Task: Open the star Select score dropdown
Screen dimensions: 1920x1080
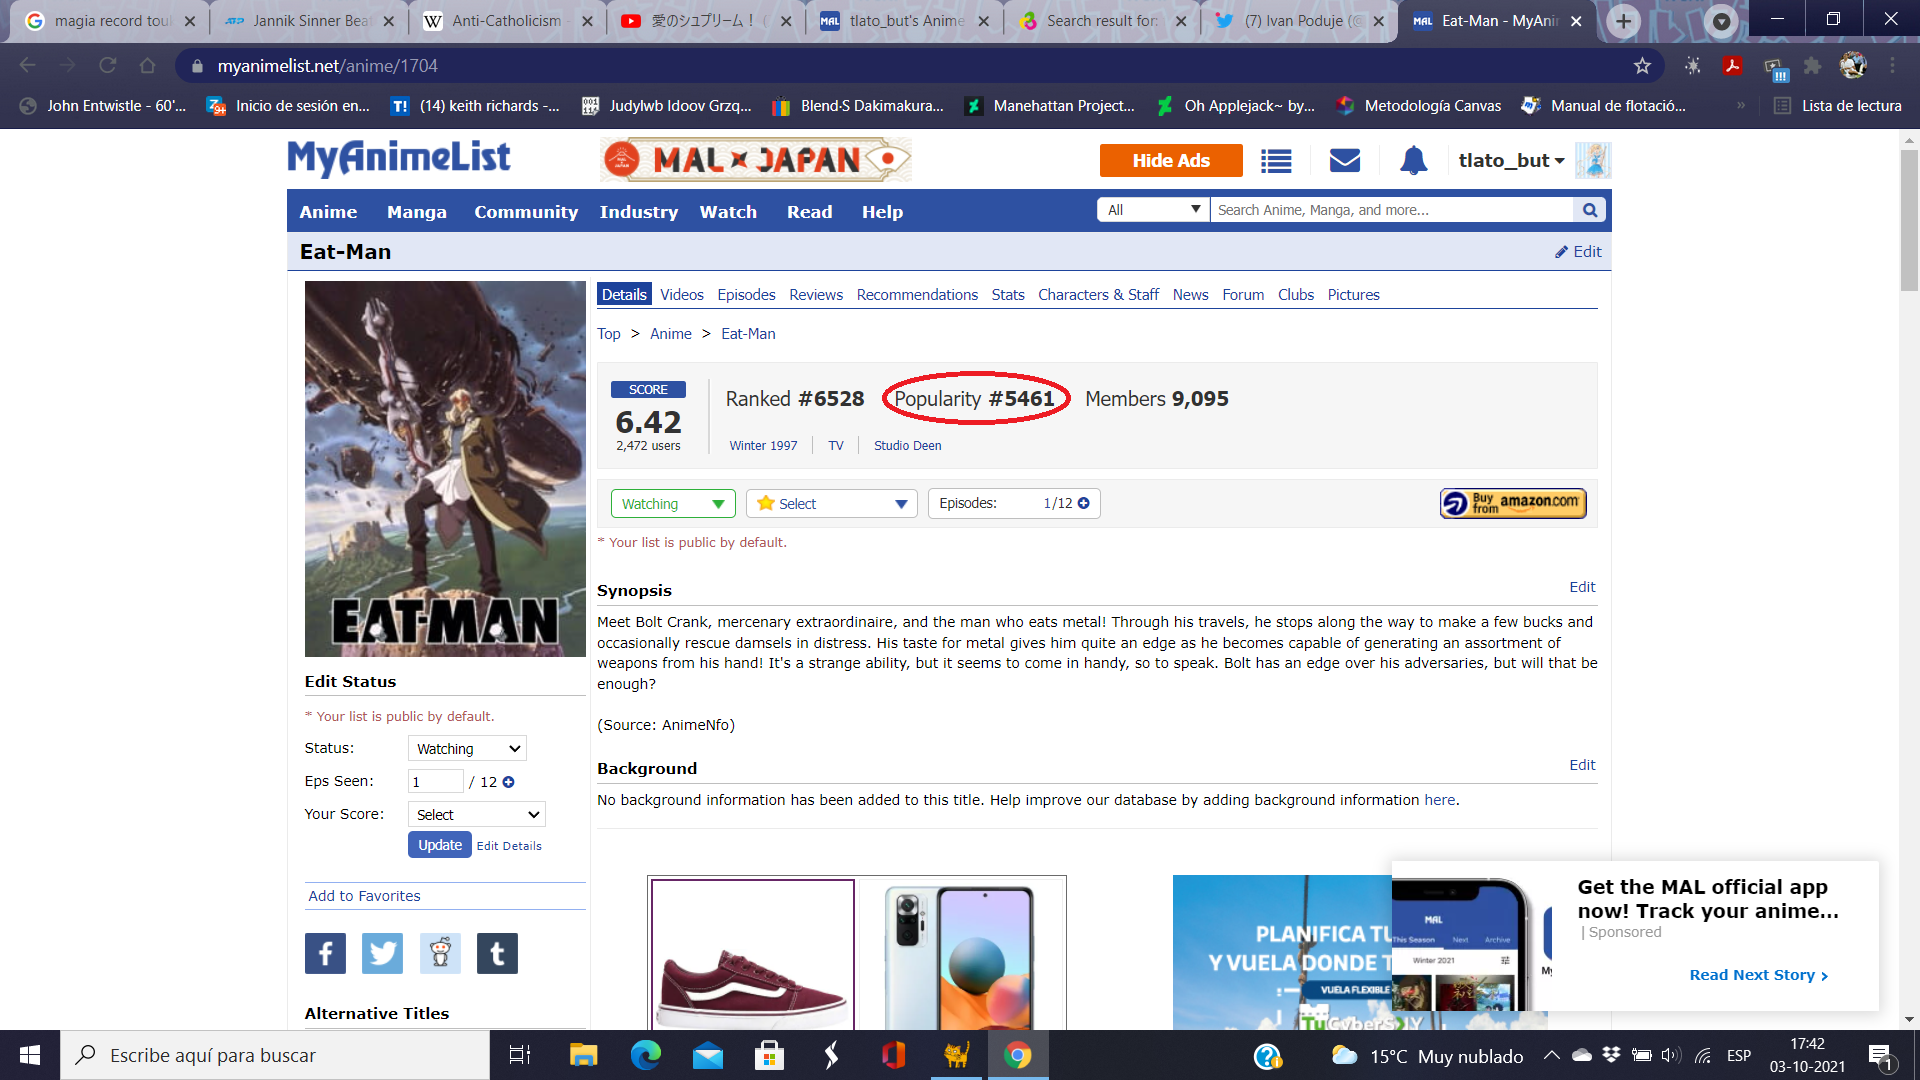Action: [831, 504]
